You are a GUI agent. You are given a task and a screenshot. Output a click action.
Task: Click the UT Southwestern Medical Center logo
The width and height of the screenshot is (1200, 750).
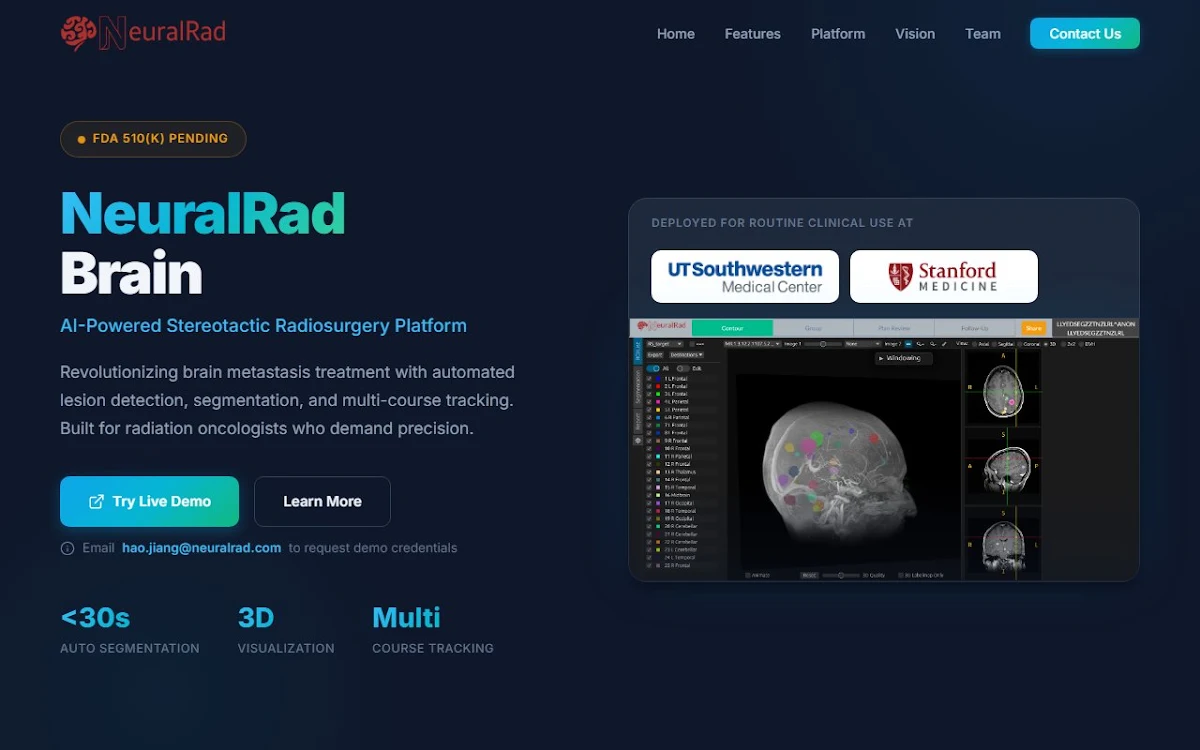click(745, 276)
